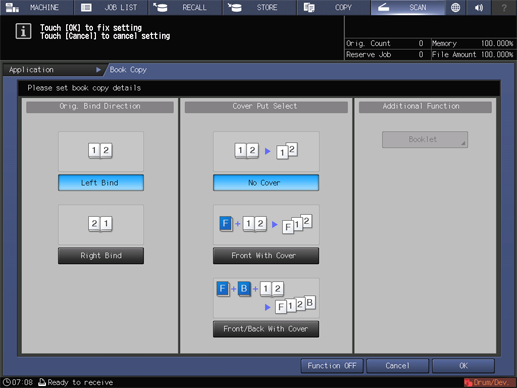Image resolution: width=517 pixels, height=388 pixels.
Task: Click the globe language icon
Action: [455, 7]
